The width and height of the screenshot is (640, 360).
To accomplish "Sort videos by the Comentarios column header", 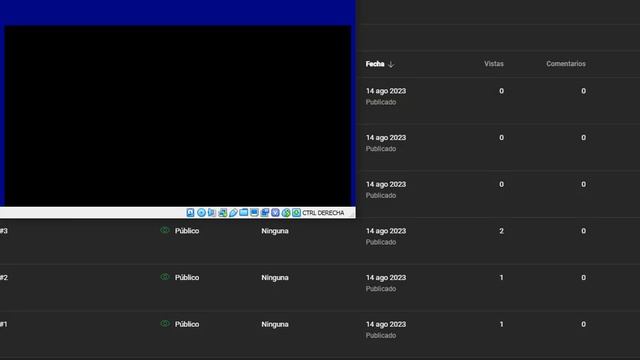I will [566, 64].
